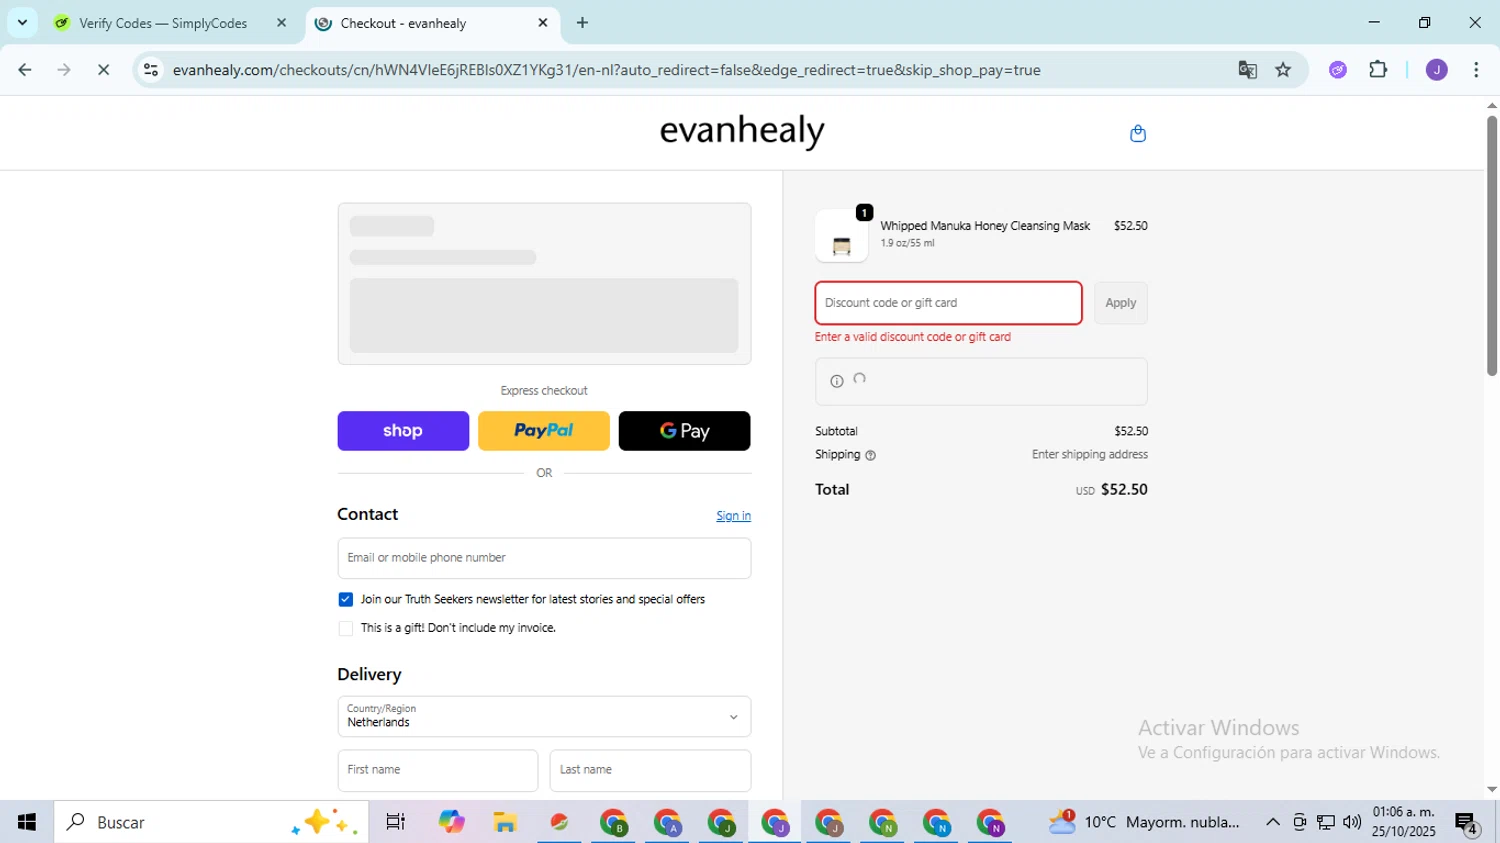The height and width of the screenshot is (843, 1500).
Task: Click the taskbar search box Buscar
Action: click(211, 822)
